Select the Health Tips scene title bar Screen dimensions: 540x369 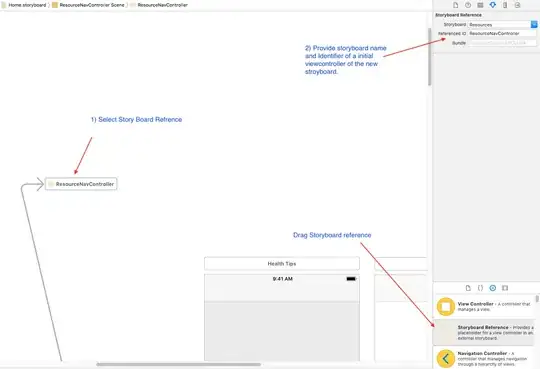pyautogui.click(x=282, y=264)
